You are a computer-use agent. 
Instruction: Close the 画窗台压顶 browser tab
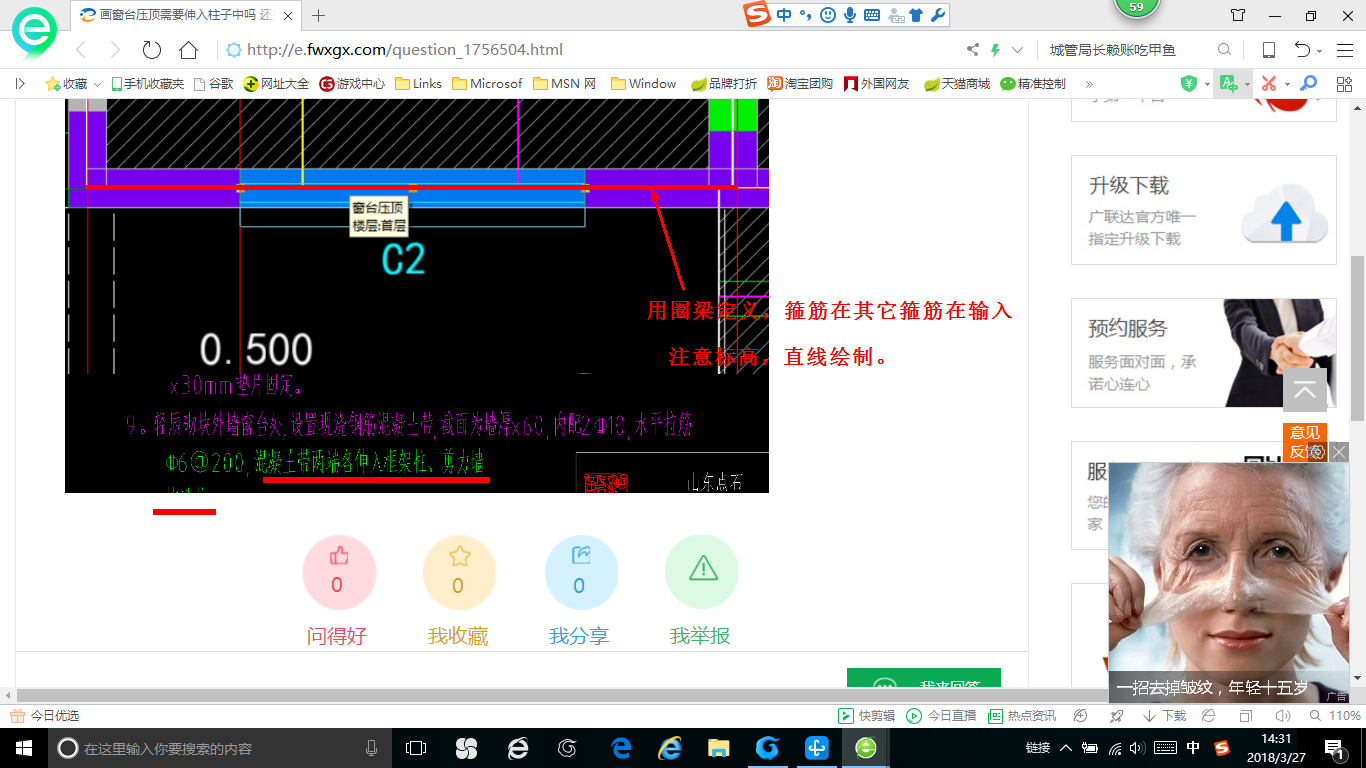[287, 15]
